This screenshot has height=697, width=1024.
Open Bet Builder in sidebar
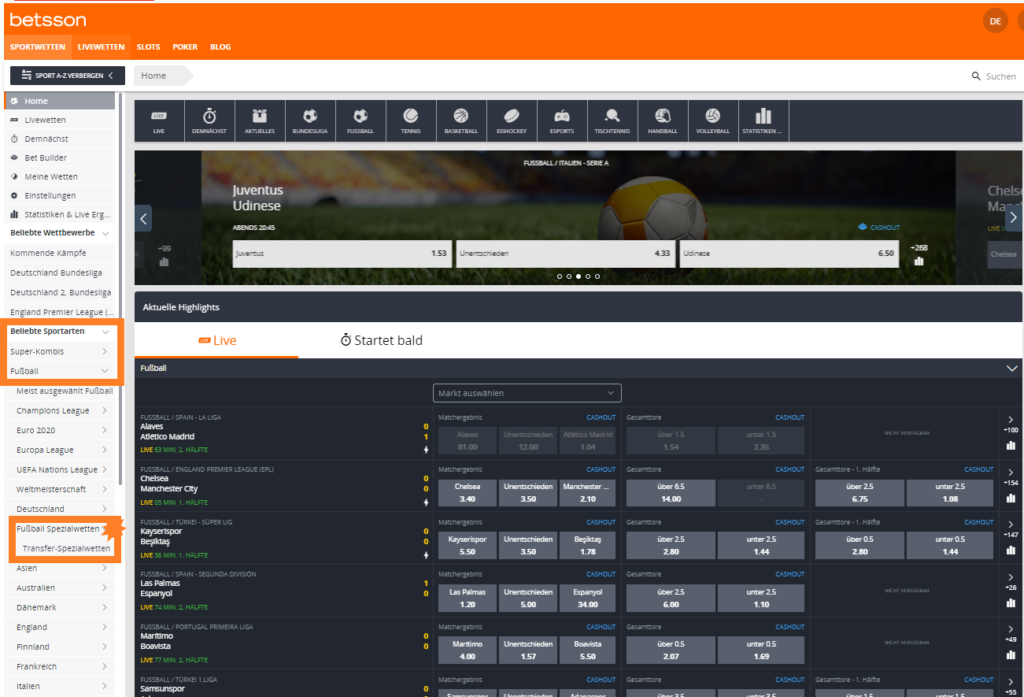[46, 157]
